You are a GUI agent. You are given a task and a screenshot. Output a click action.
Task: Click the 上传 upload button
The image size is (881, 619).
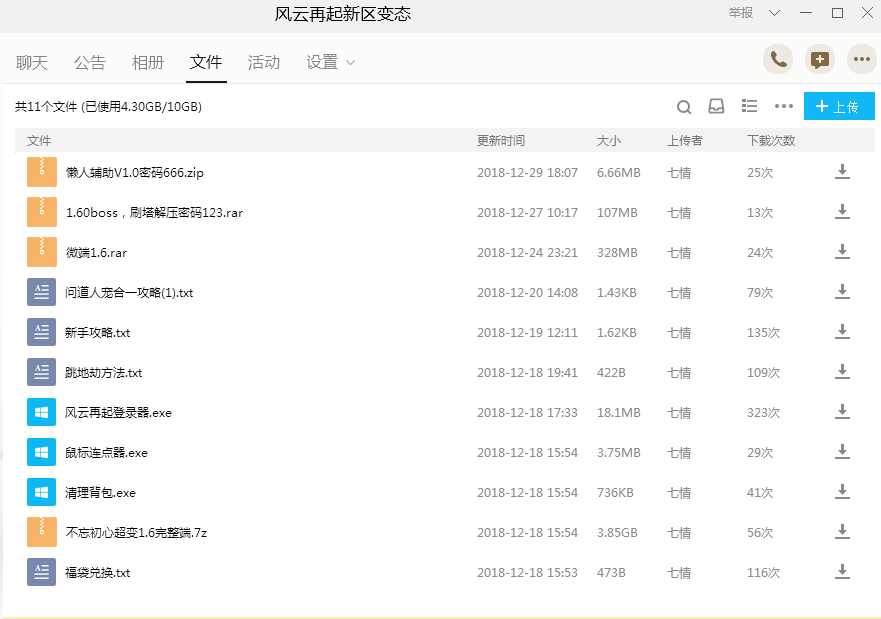tap(838, 107)
